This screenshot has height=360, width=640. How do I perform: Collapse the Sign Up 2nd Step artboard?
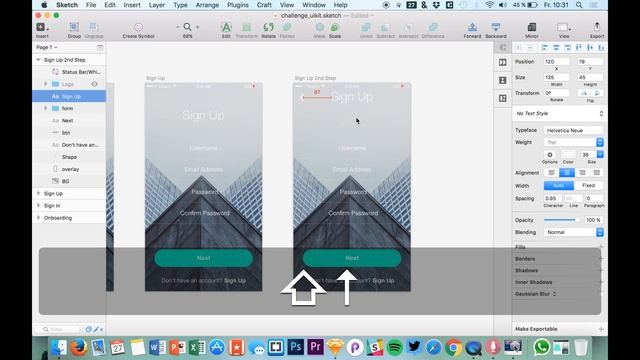[x=38, y=60]
